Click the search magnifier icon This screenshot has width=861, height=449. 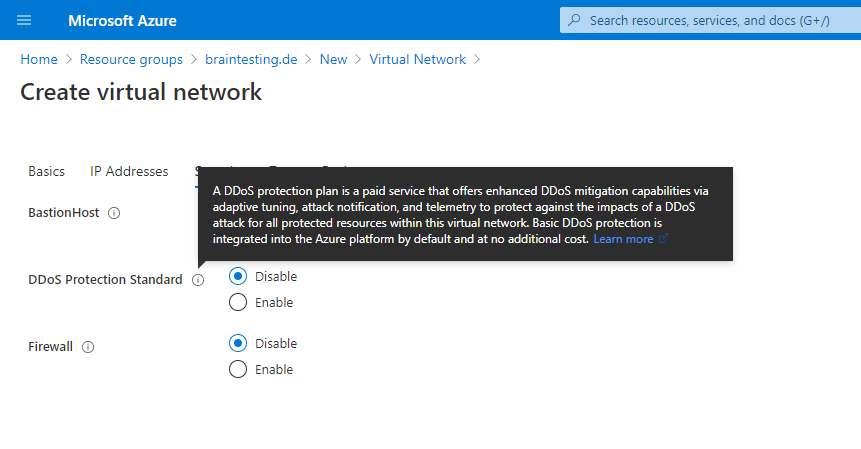(574, 20)
